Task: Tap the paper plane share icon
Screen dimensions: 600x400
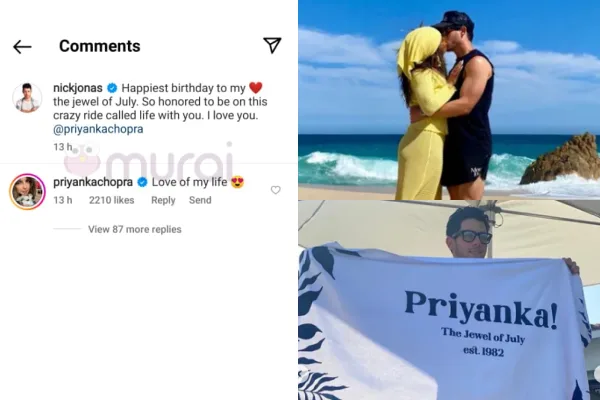Action: click(x=272, y=45)
